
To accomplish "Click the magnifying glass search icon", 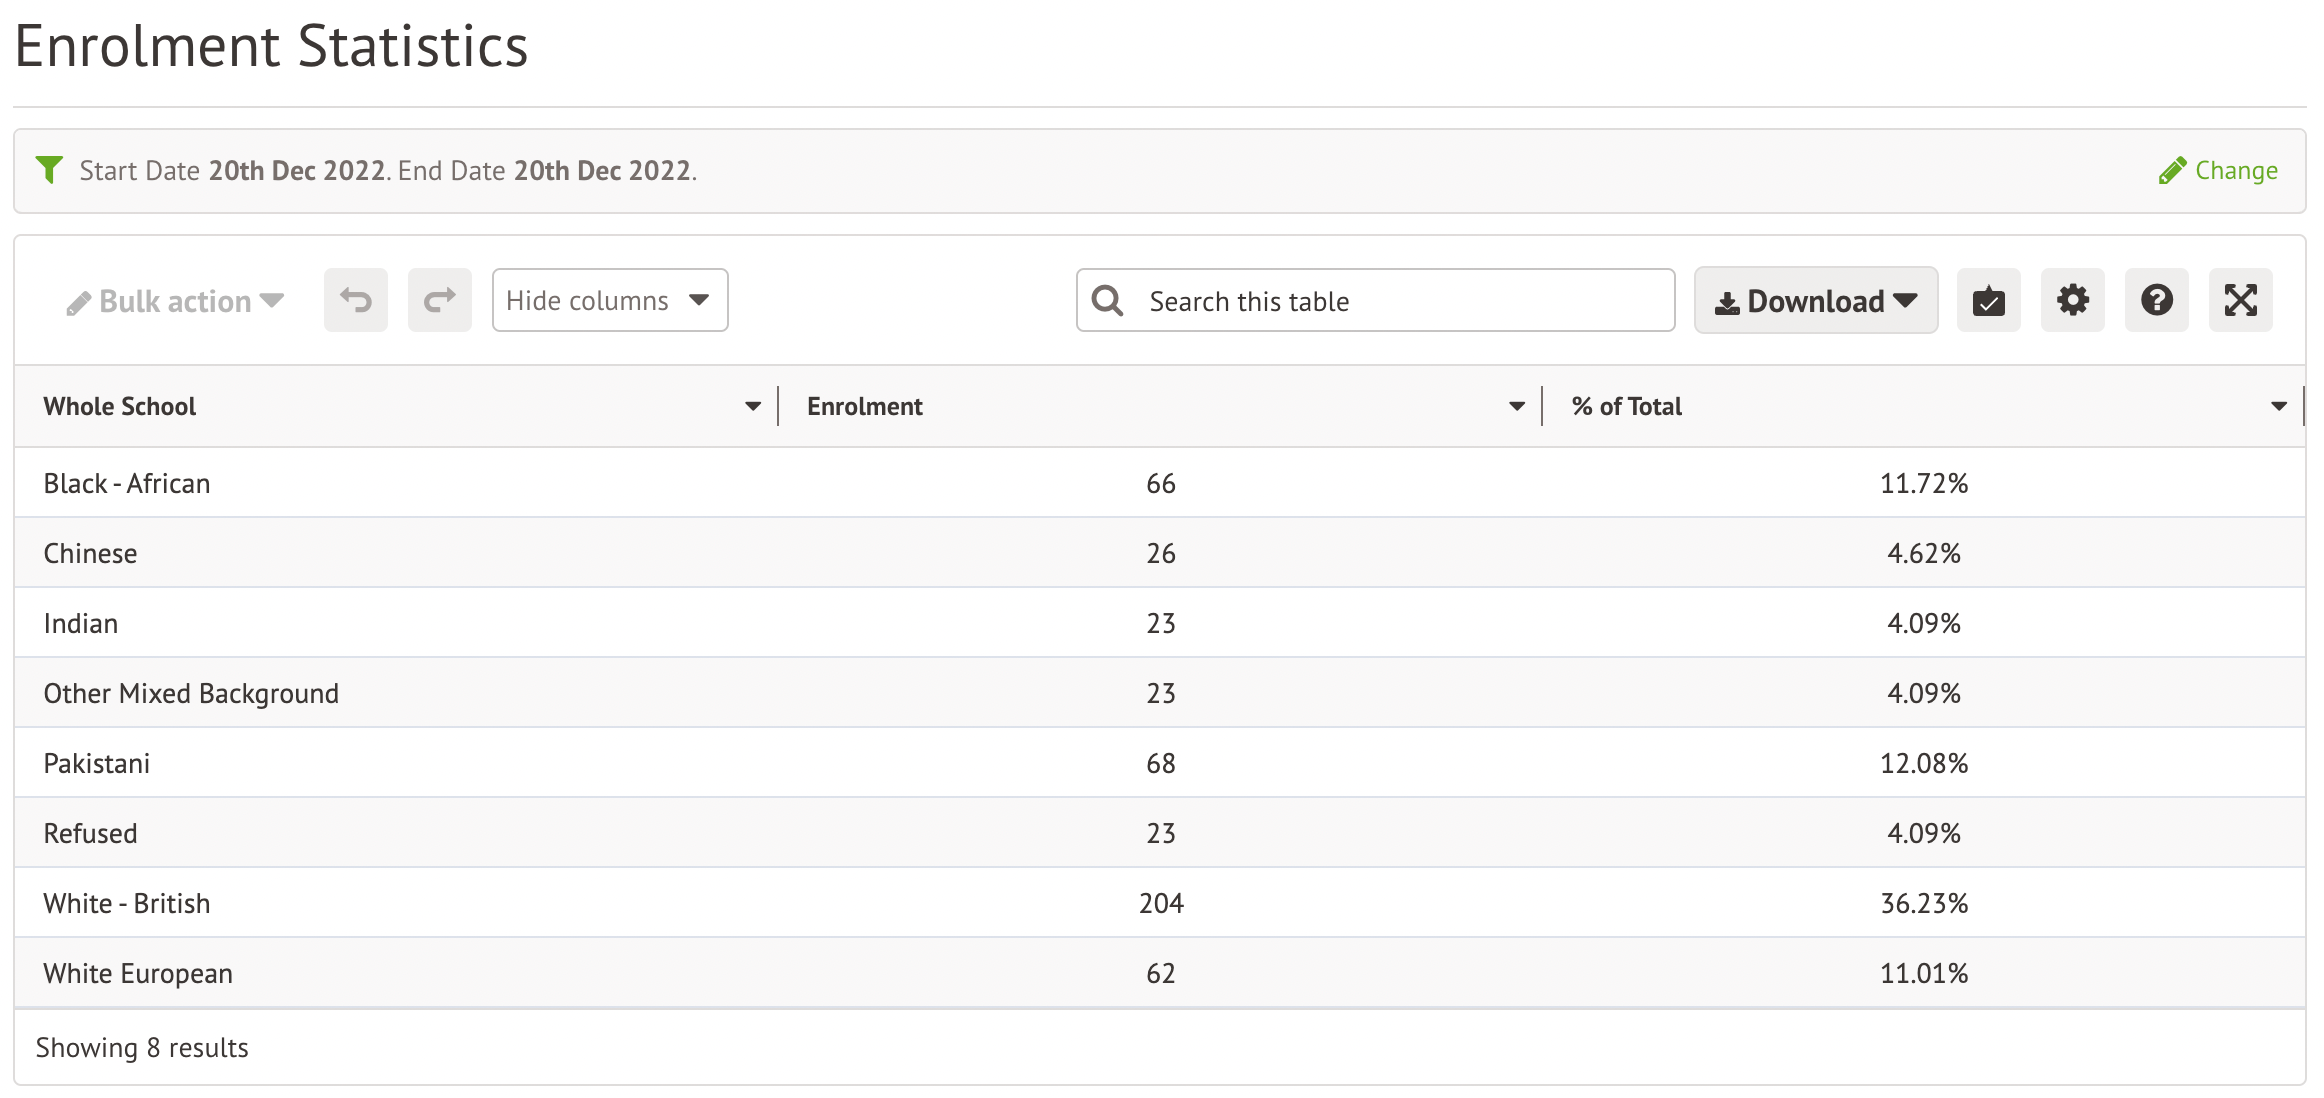I will pos(1107,301).
